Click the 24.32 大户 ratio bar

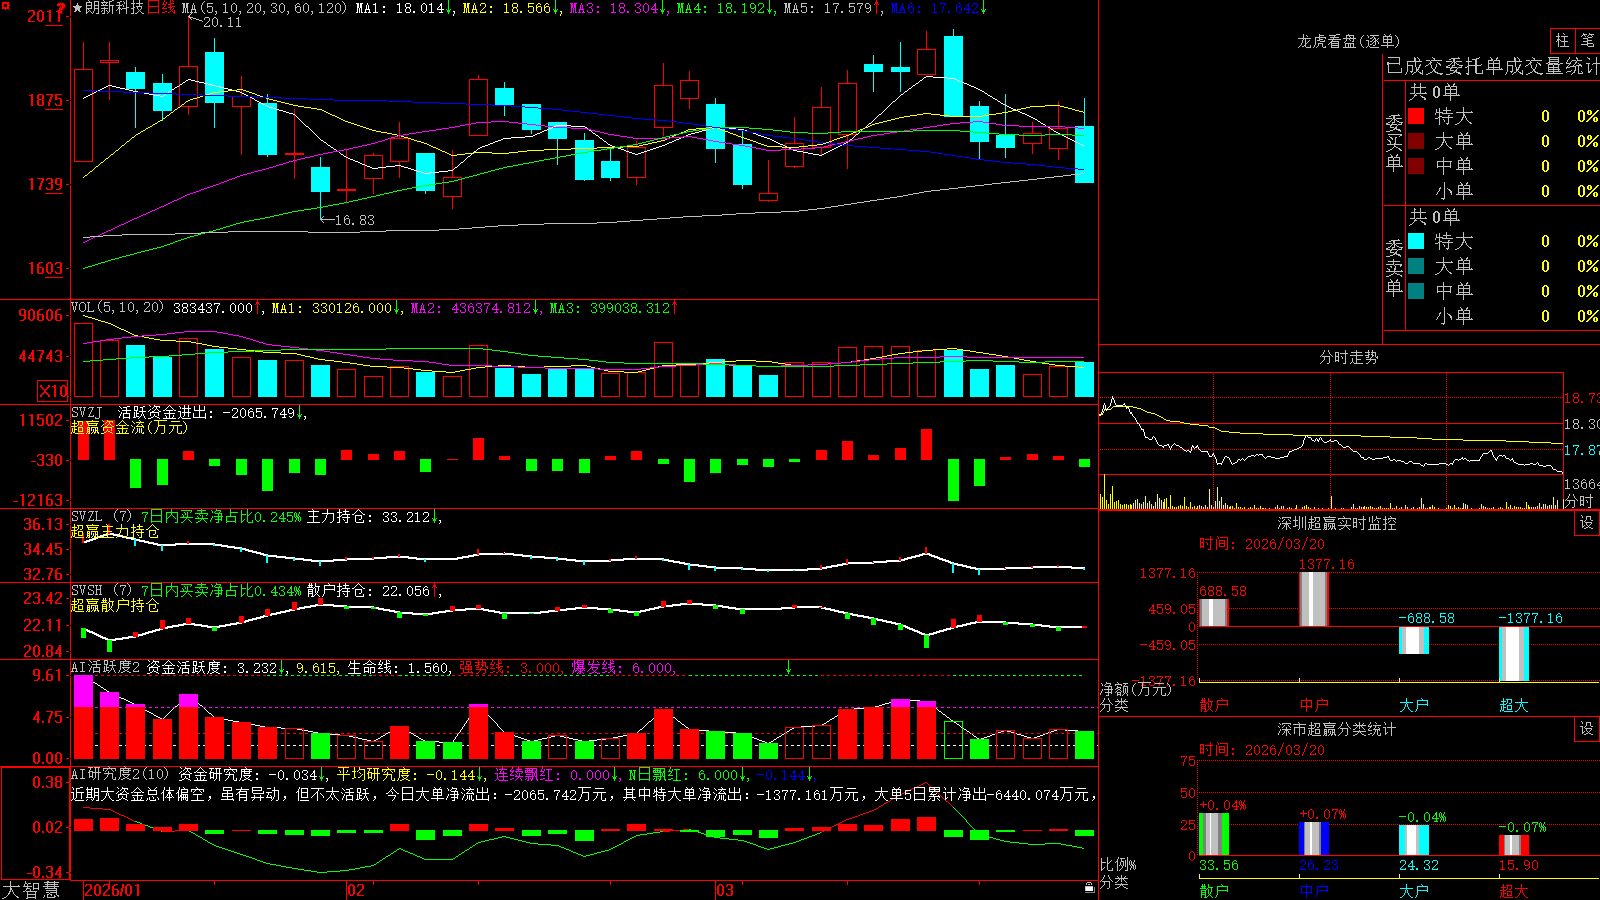[1414, 840]
